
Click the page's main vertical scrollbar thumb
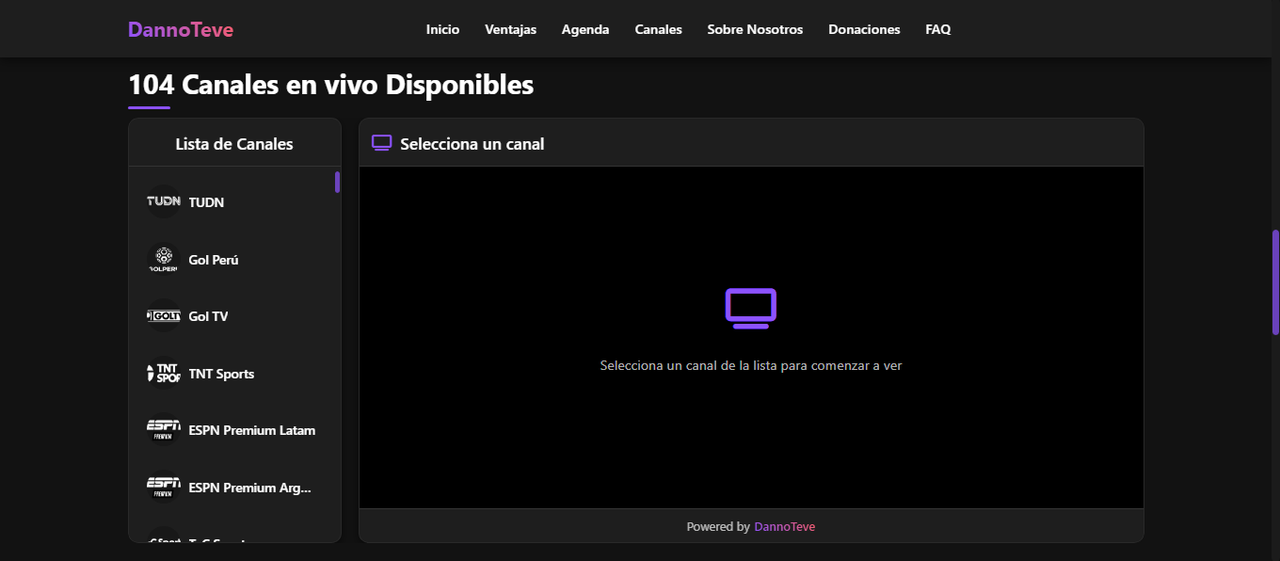tap(1275, 282)
